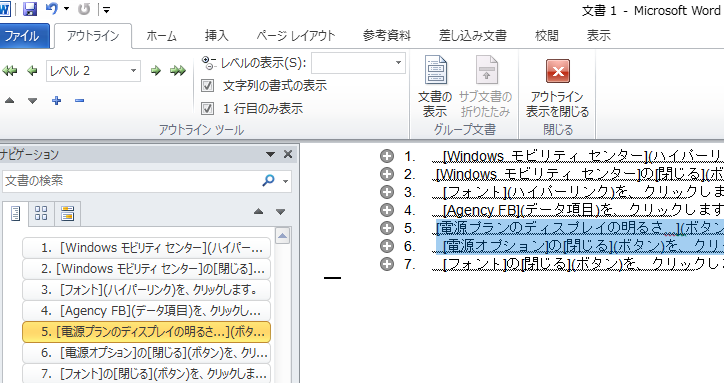Click the navigation pane scroll up arrow

283,237
